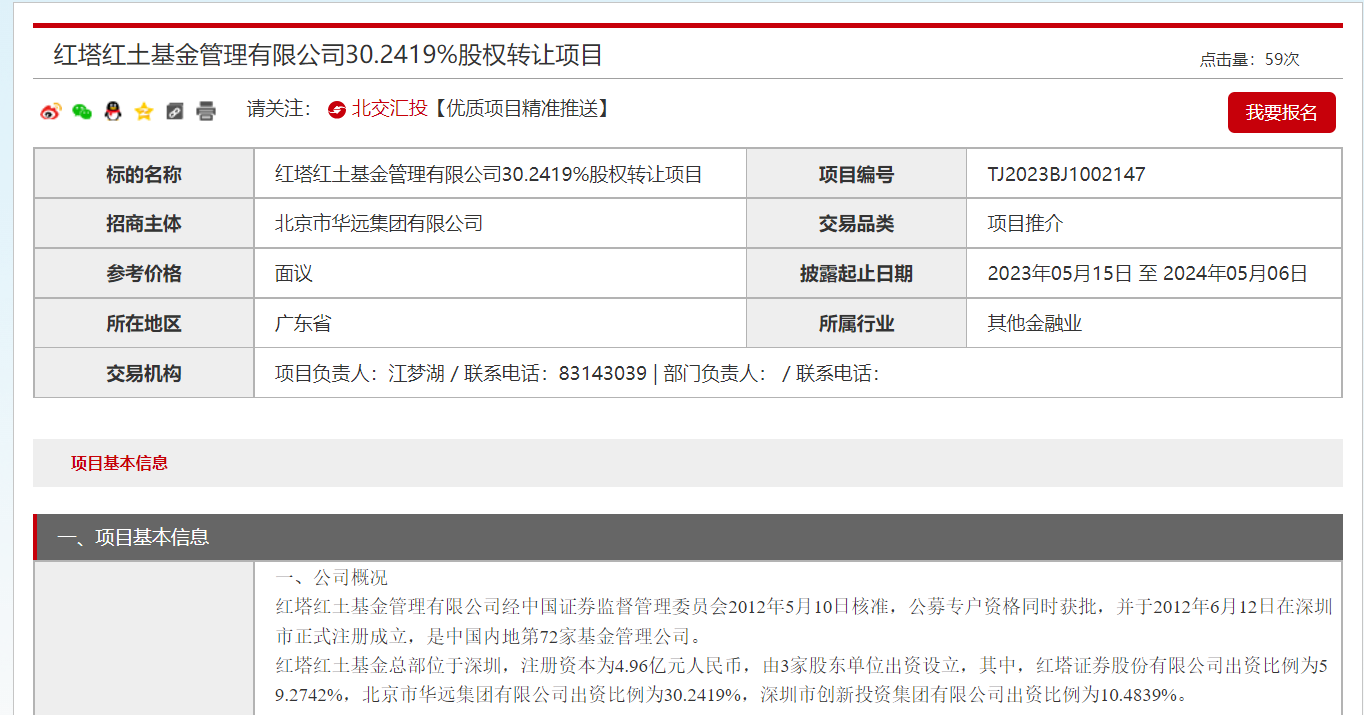This screenshot has width=1364, height=715.
Task: Switch to the 项目基本信息 tab
Action: point(119,463)
